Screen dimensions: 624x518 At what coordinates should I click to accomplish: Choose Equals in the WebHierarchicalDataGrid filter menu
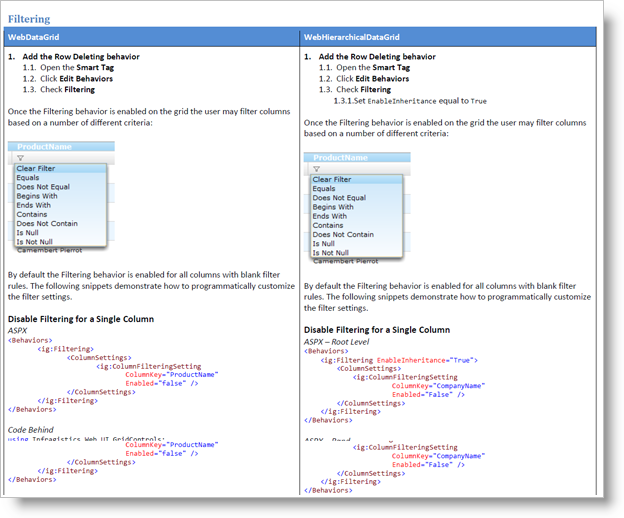coord(324,189)
